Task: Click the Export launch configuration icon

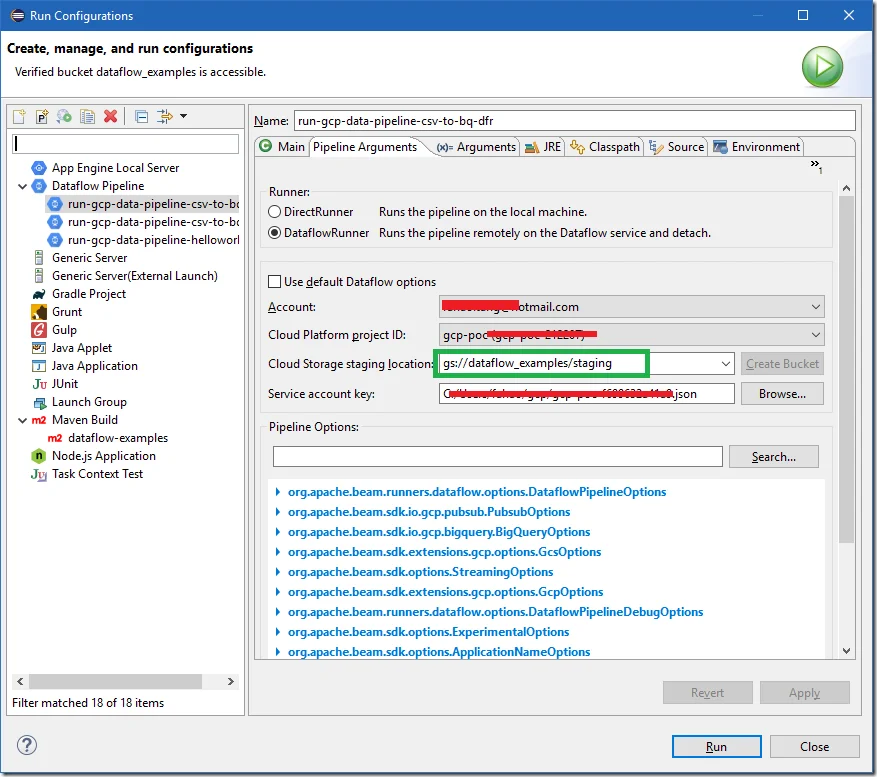Action: pos(65,117)
